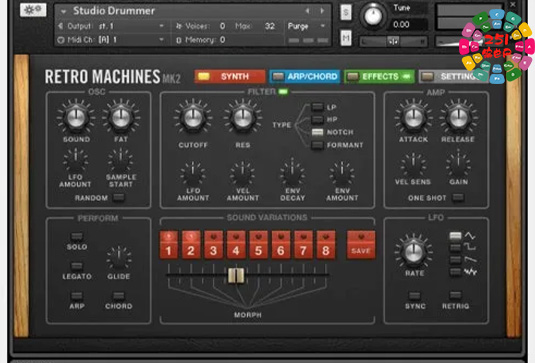The height and width of the screenshot is (363, 535).
Task: Mute the instrument with M button
Action: point(346,38)
